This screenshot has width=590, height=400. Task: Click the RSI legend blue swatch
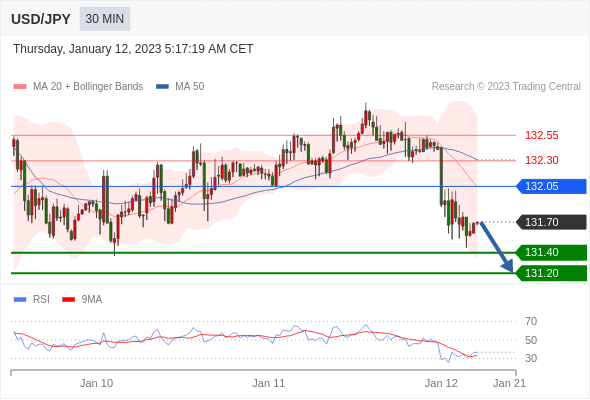click(20, 300)
